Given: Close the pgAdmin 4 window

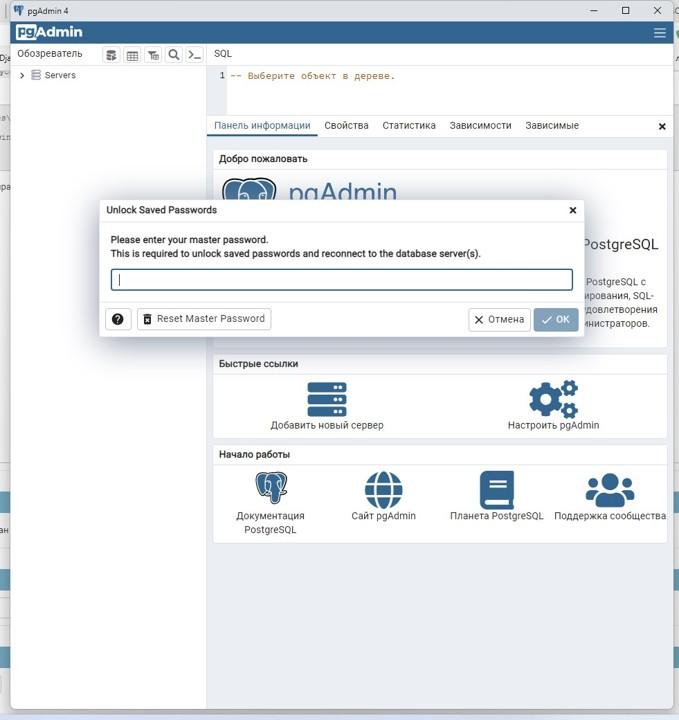Looking at the screenshot, I should coord(657,11).
